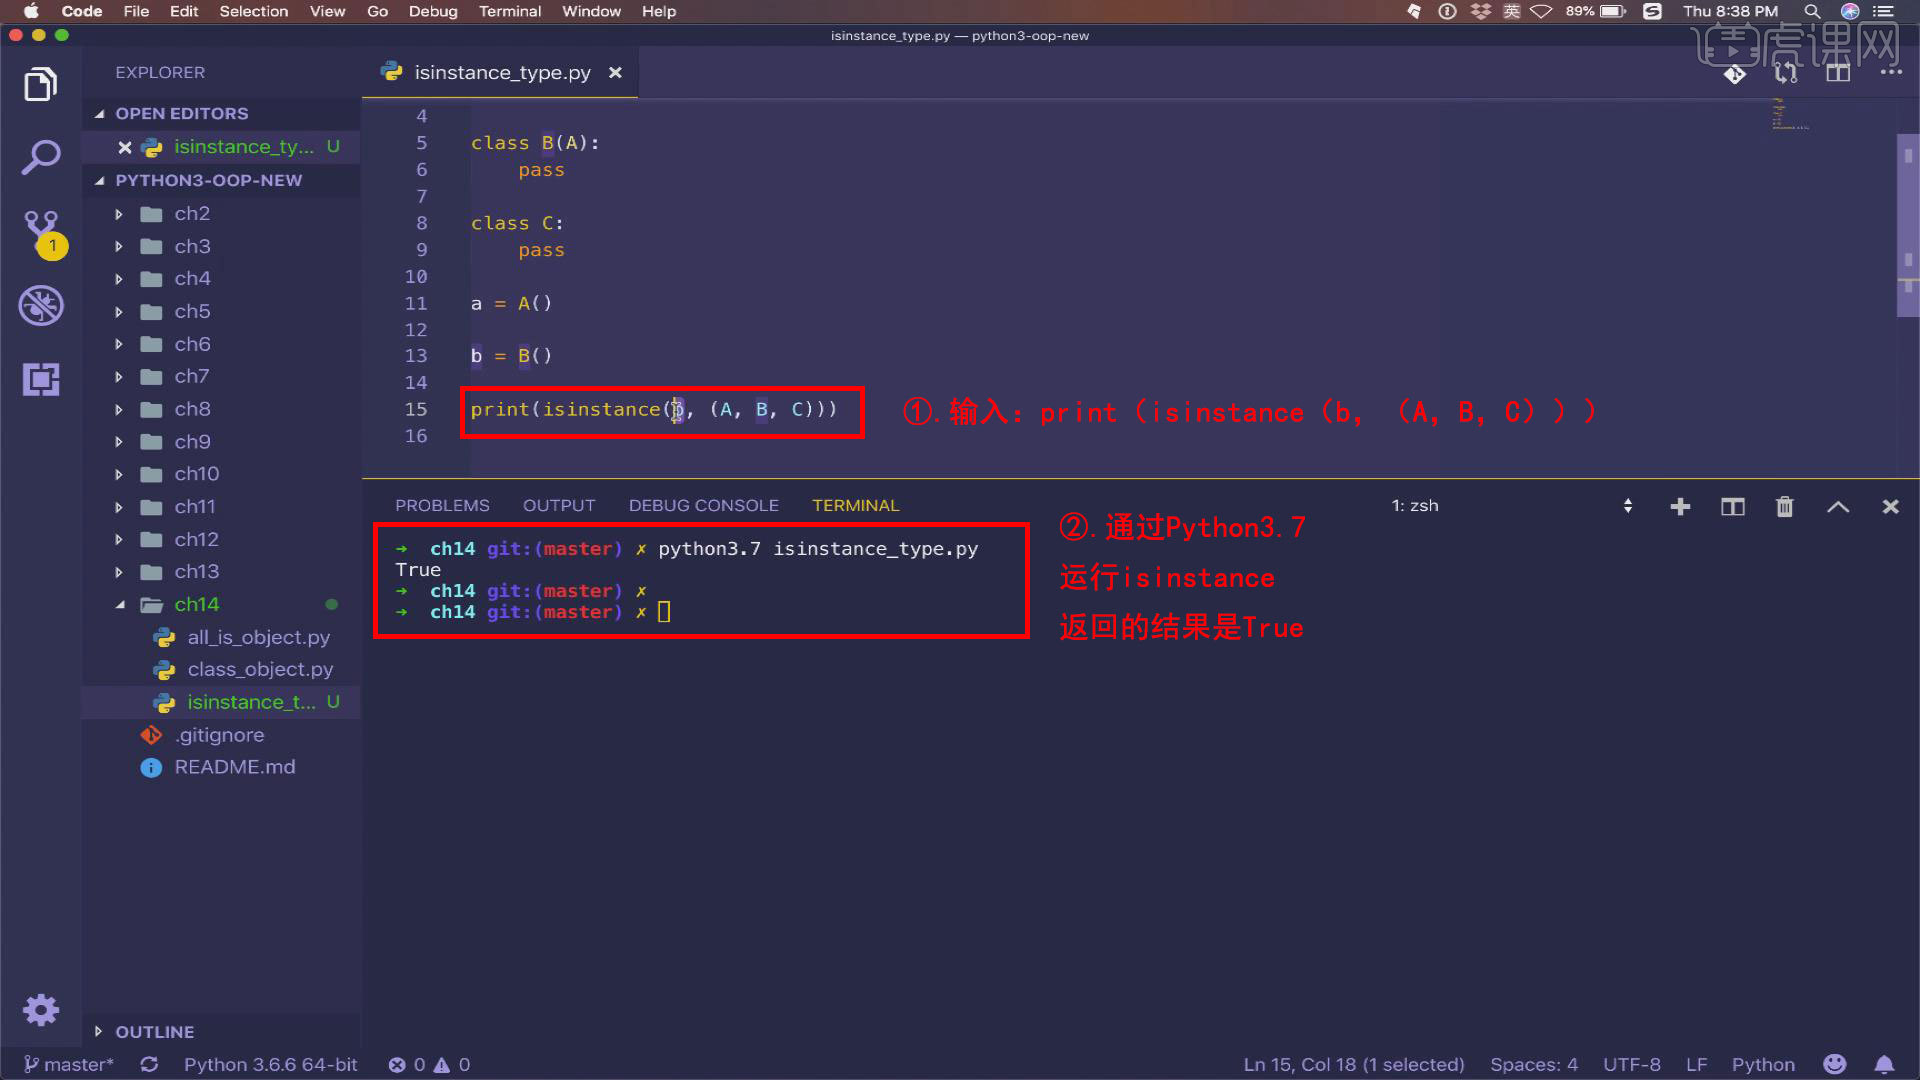Click the sync changes status bar icon
Screen dimensions: 1920x1080
[149, 1065]
